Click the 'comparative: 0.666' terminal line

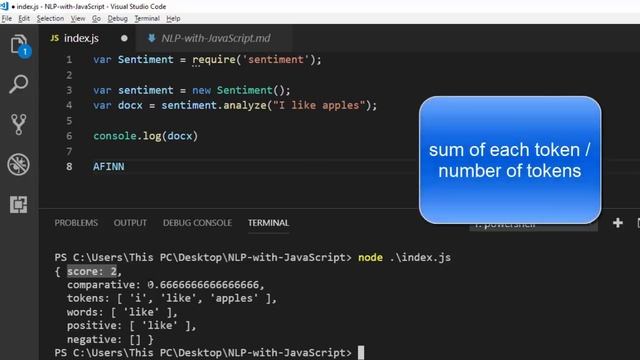(166, 285)
